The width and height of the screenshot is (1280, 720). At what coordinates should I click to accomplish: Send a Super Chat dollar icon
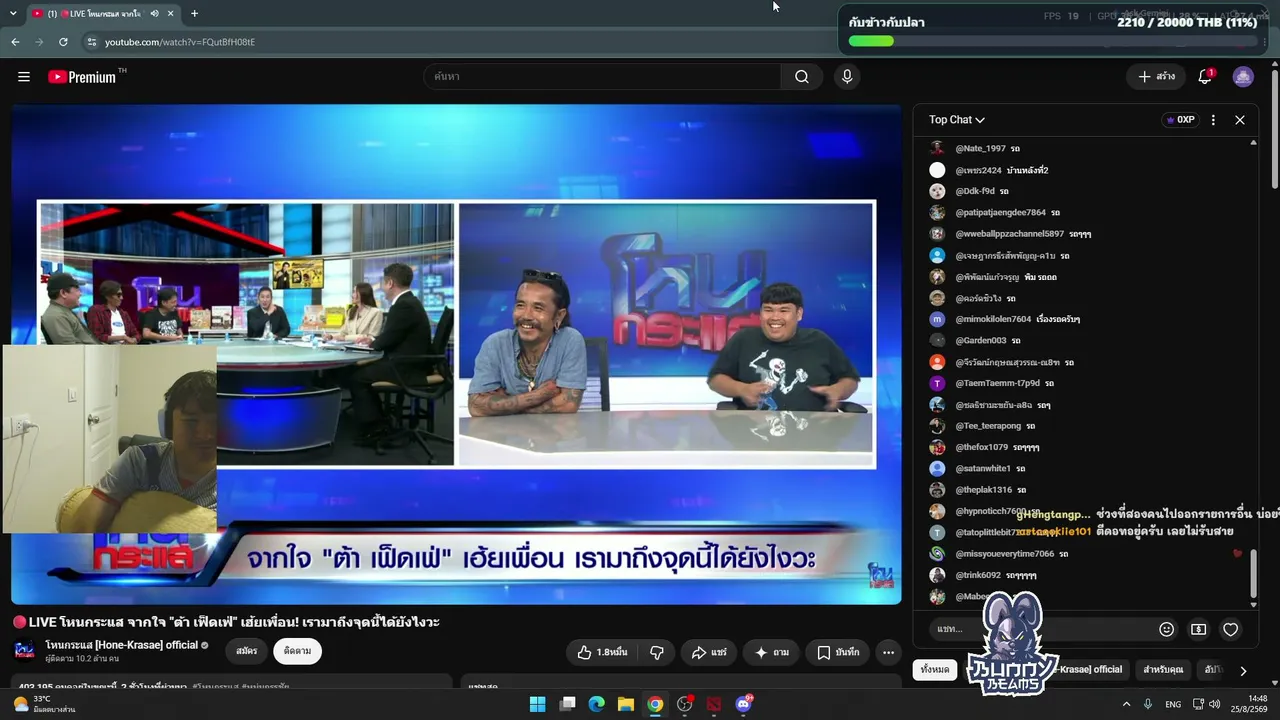click(1198, 629)
